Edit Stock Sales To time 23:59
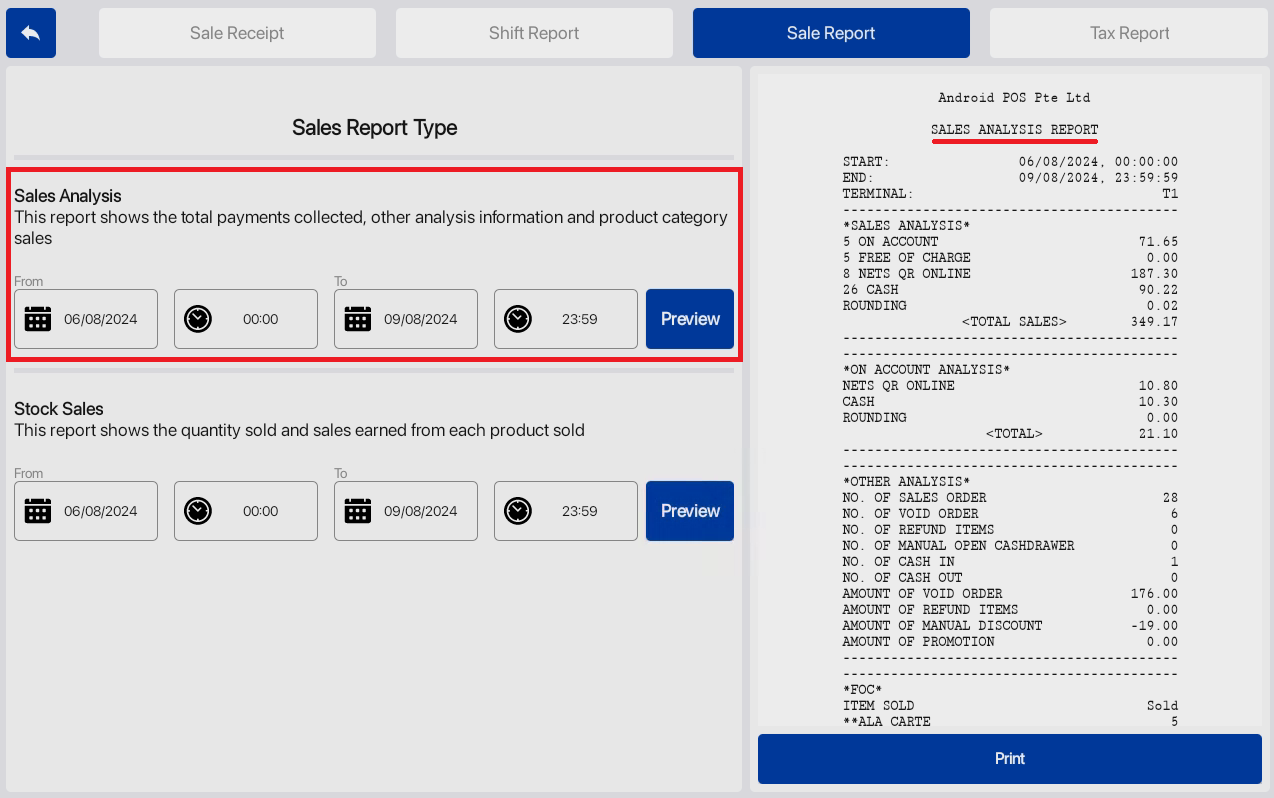Screen dimensions: 1274x798 coord(566,511)
